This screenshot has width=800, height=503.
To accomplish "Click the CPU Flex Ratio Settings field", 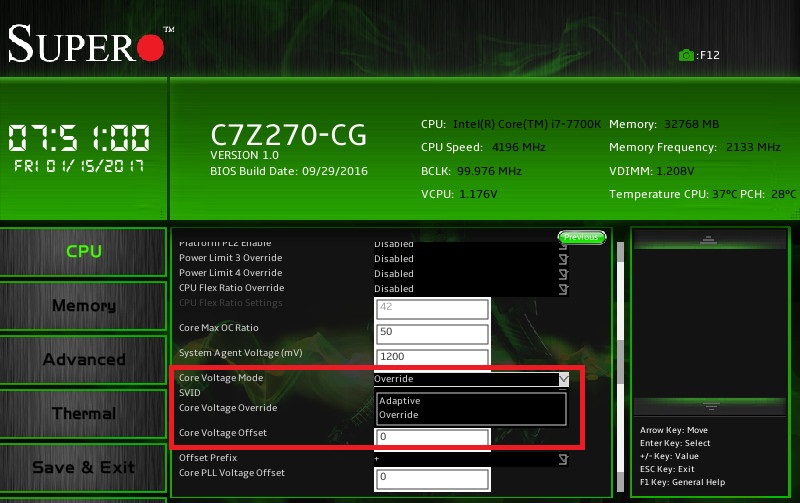I will click(x=432, y=308).
